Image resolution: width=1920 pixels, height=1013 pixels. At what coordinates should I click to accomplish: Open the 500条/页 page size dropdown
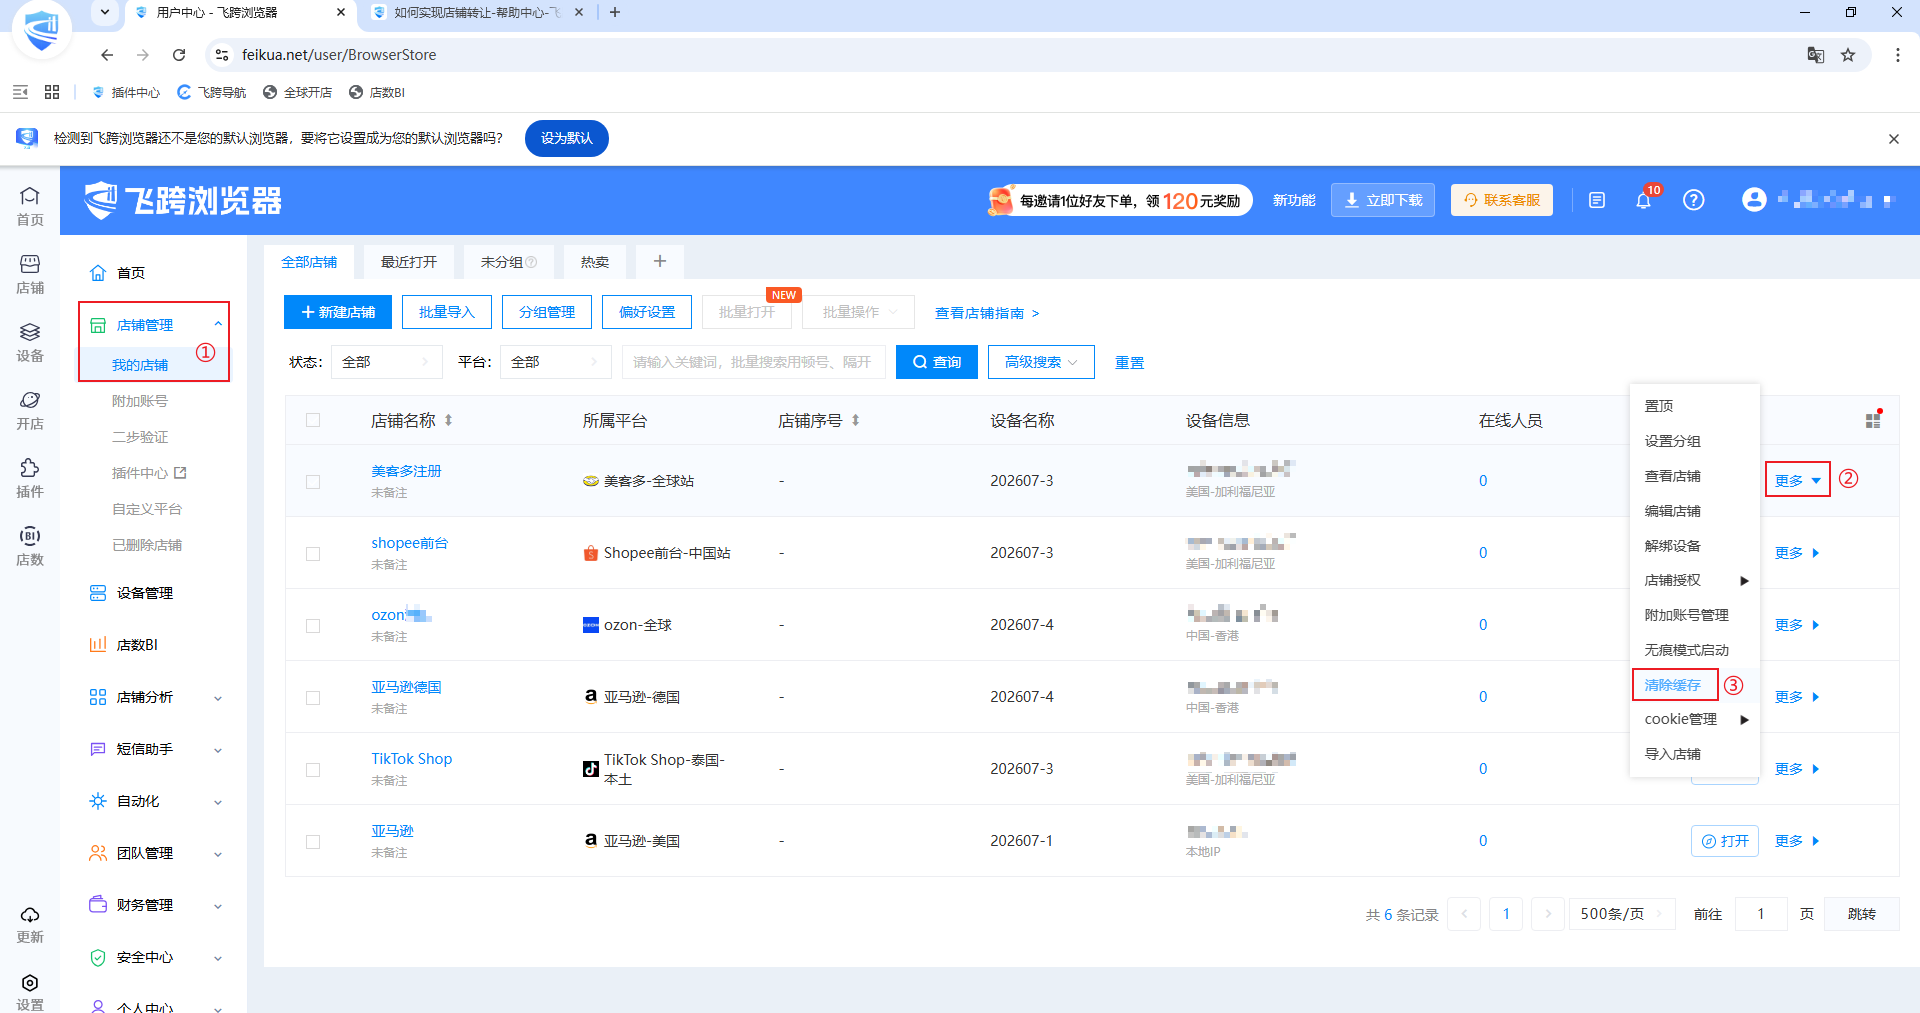1621,914
